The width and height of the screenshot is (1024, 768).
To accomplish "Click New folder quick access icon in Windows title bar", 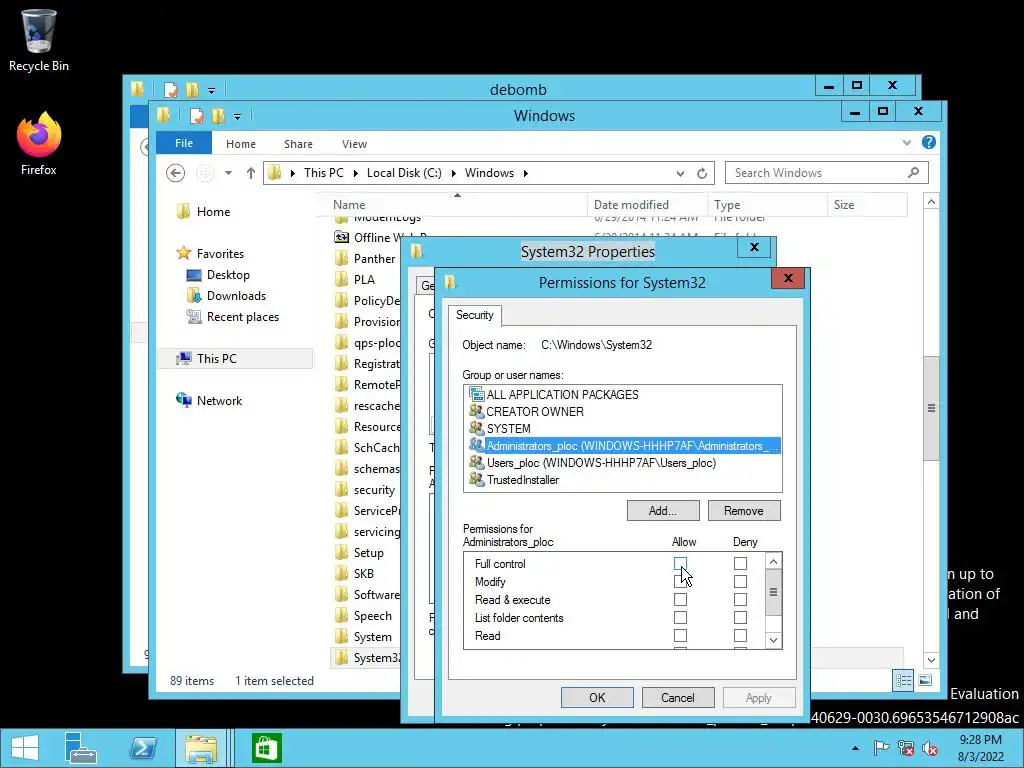I will click(x=218, y=116).
